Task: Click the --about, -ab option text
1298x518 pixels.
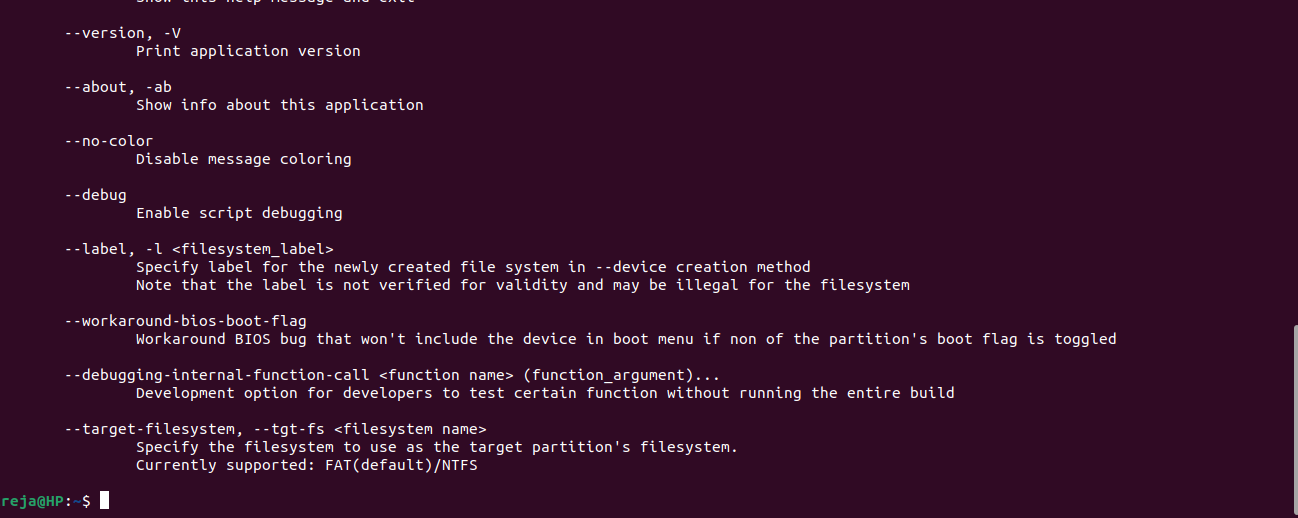Action: [x=118, y=87]
